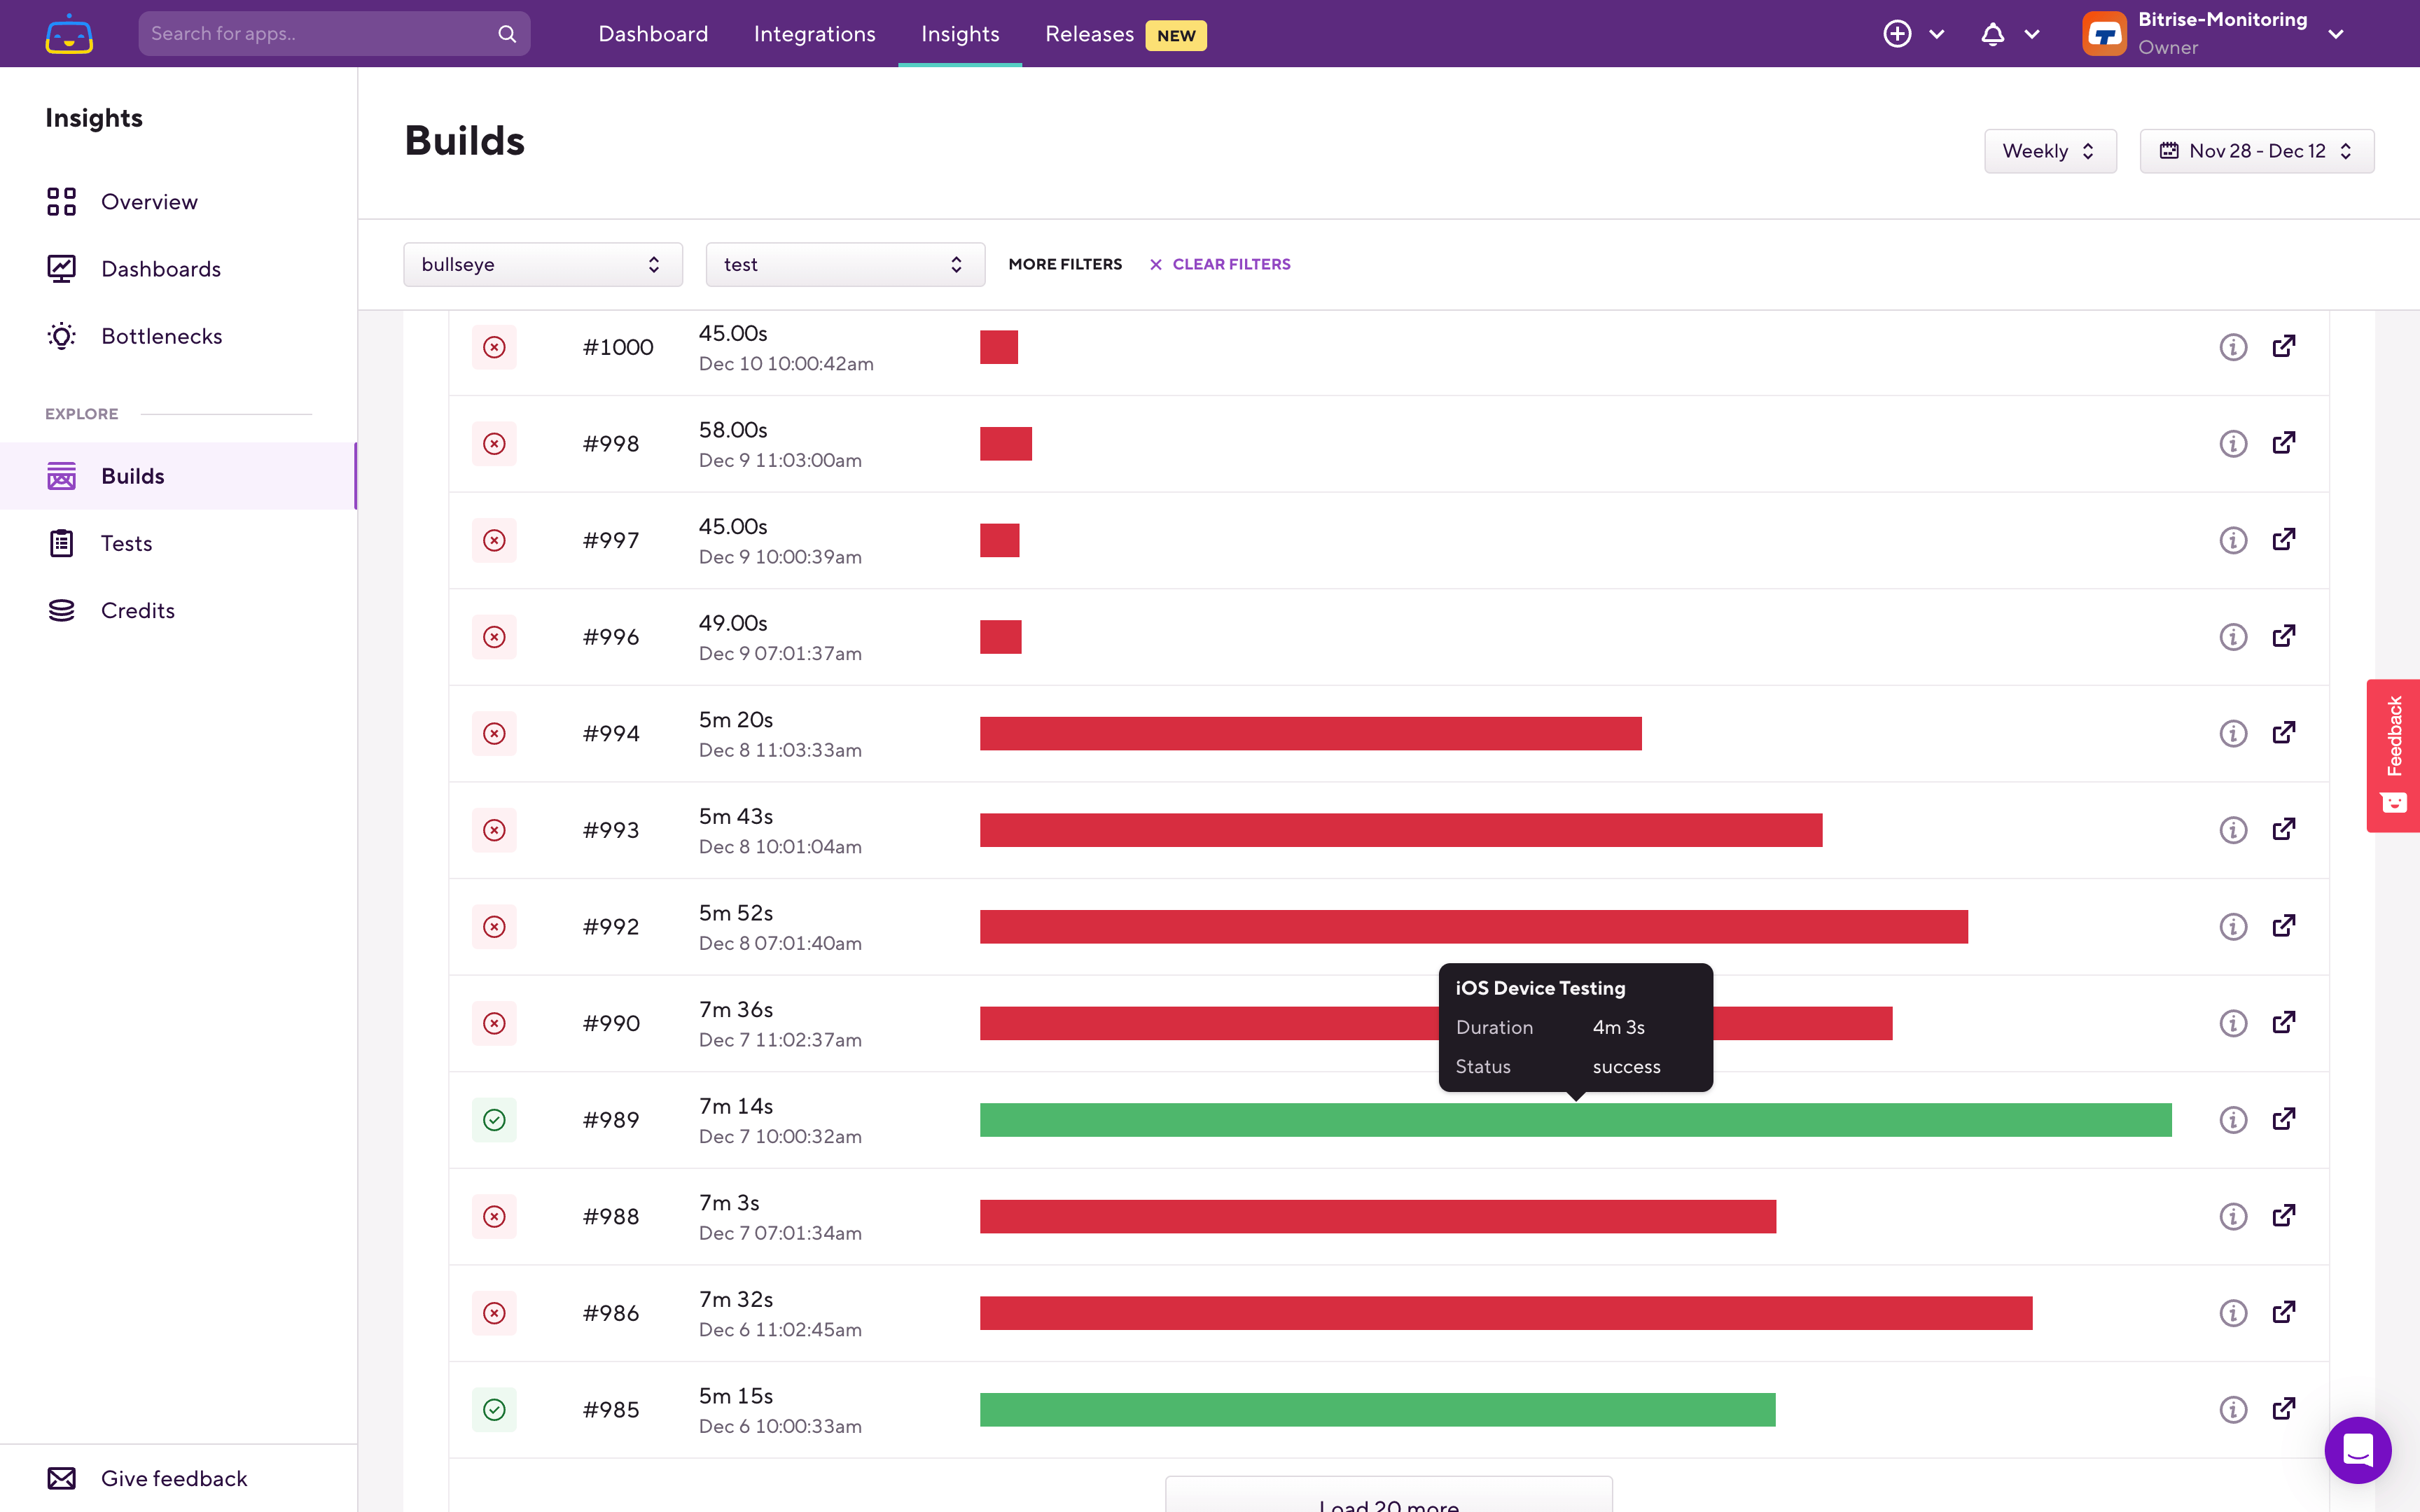The image size is (2420, 1512).
Task: Open the Nov 28 - Dec 12 date picker
Action: 2256,151
